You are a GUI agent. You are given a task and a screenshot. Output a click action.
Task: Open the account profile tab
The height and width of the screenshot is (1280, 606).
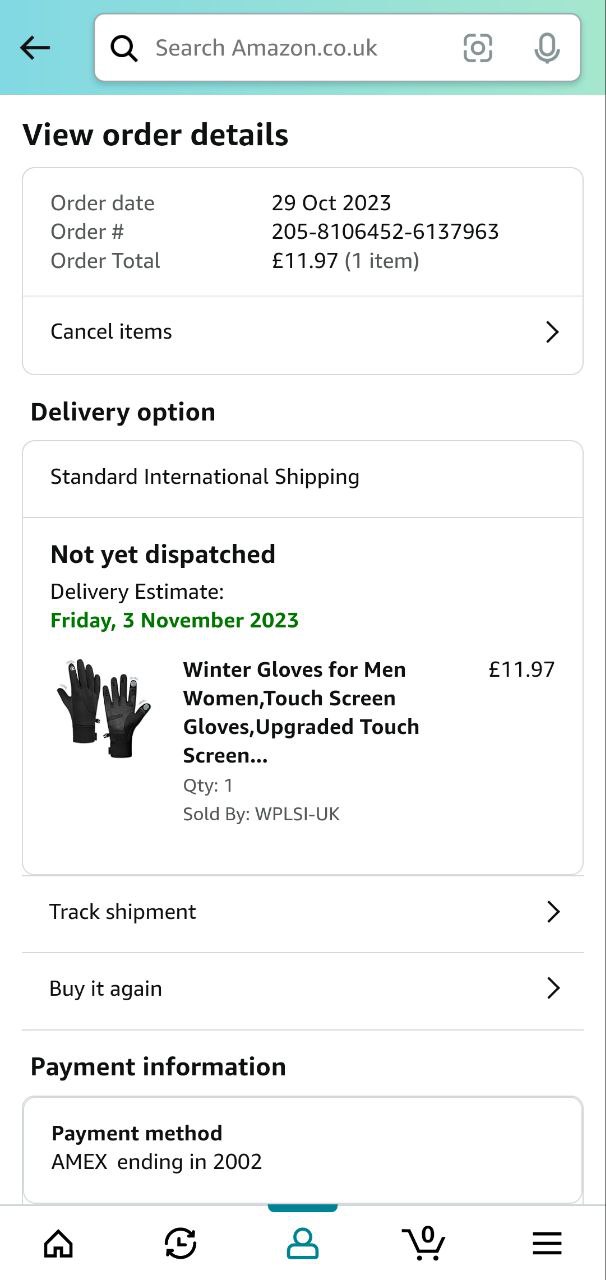coord(302,1243)
